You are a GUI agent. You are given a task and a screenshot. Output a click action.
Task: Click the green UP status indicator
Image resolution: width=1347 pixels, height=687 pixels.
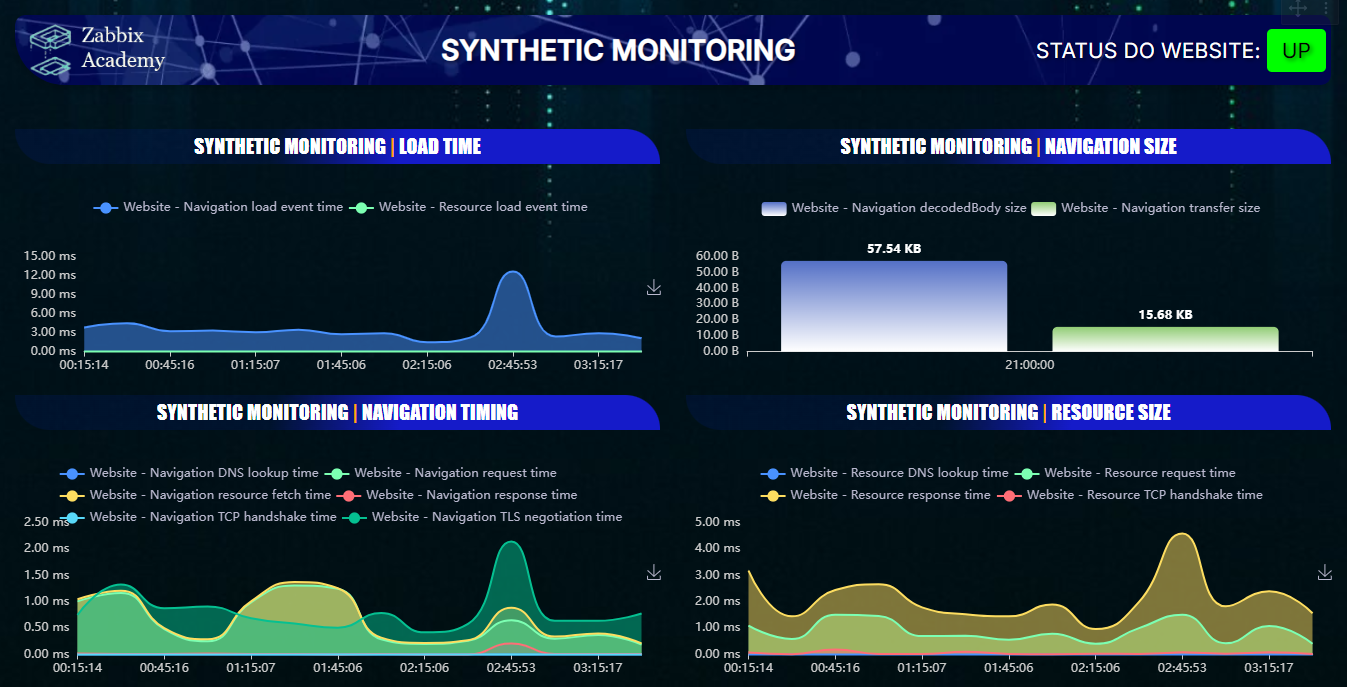tap(1296, 50)
